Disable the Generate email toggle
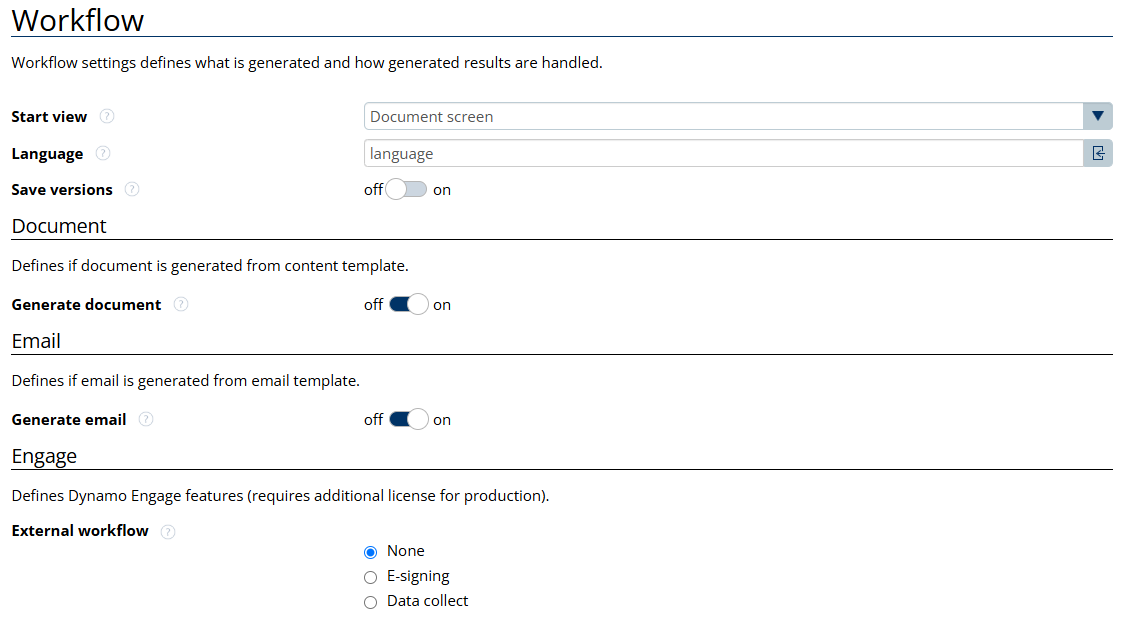The height and width of the screenshot is (628, 1129). tap(408, 420)
